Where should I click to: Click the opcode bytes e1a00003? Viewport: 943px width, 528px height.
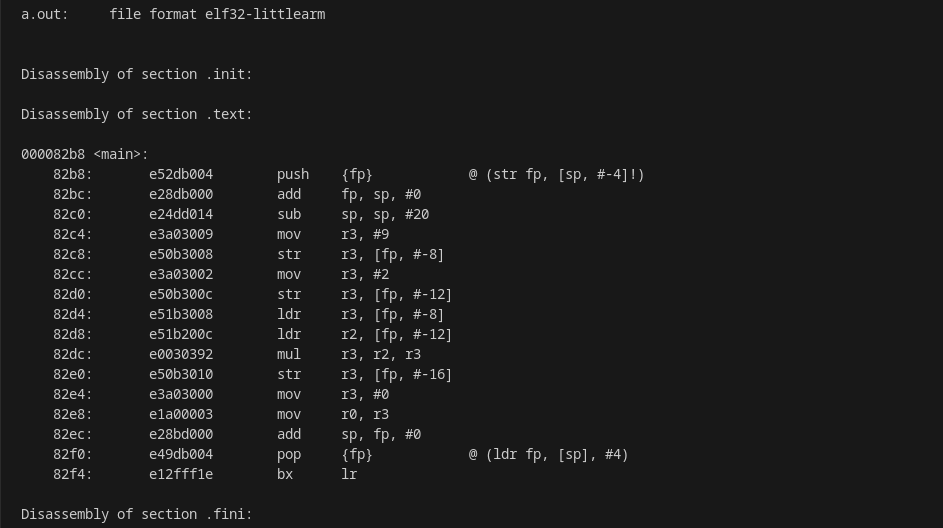181,414
